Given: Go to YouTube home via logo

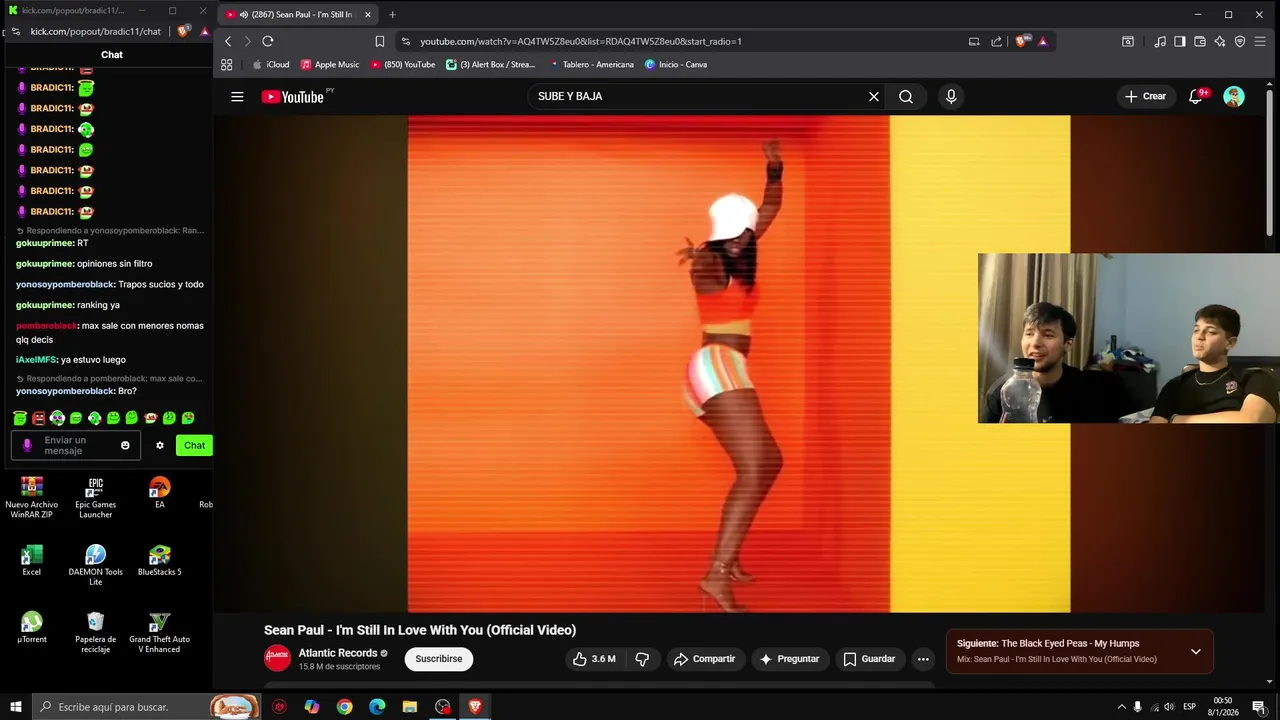Looking at the screenshot, I should pyautogui.click(x=293, y=97).
